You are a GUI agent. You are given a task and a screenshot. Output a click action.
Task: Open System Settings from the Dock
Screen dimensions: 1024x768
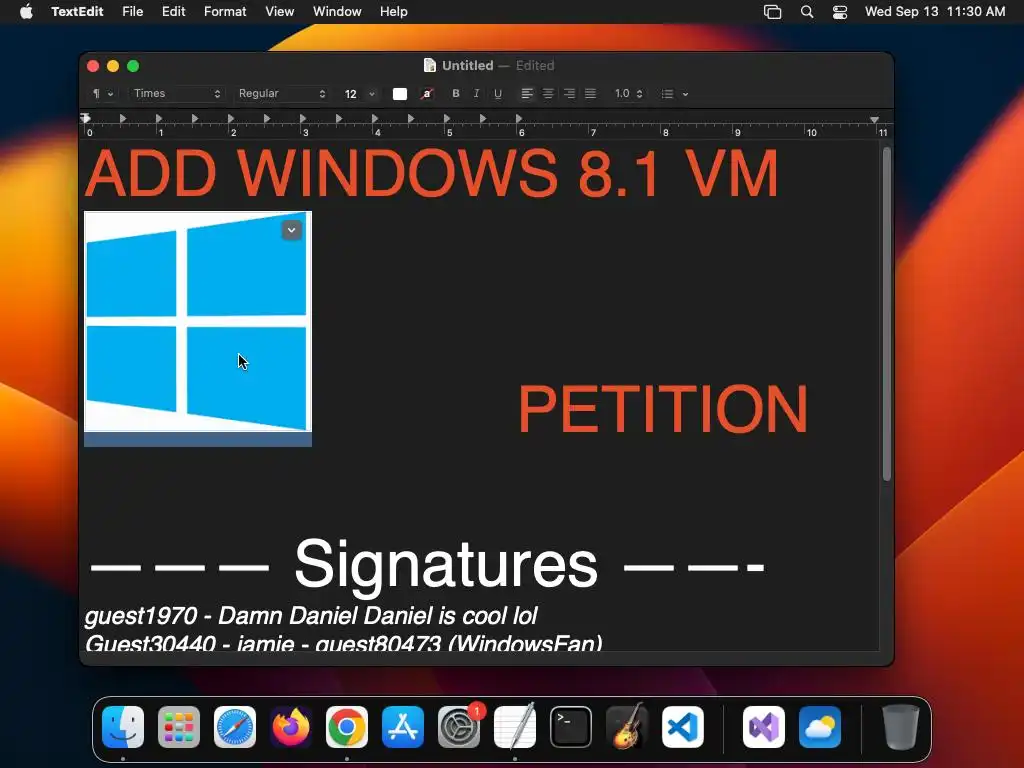pyautogui.click(x=458, y=727)
